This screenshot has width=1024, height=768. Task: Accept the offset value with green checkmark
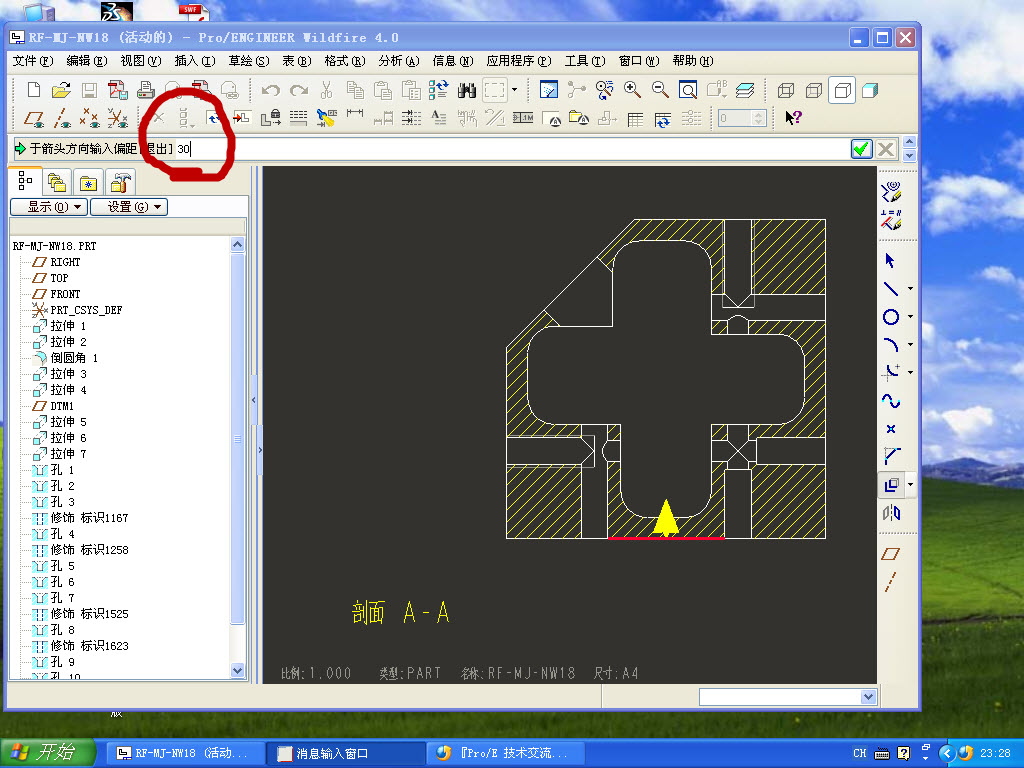861,149
